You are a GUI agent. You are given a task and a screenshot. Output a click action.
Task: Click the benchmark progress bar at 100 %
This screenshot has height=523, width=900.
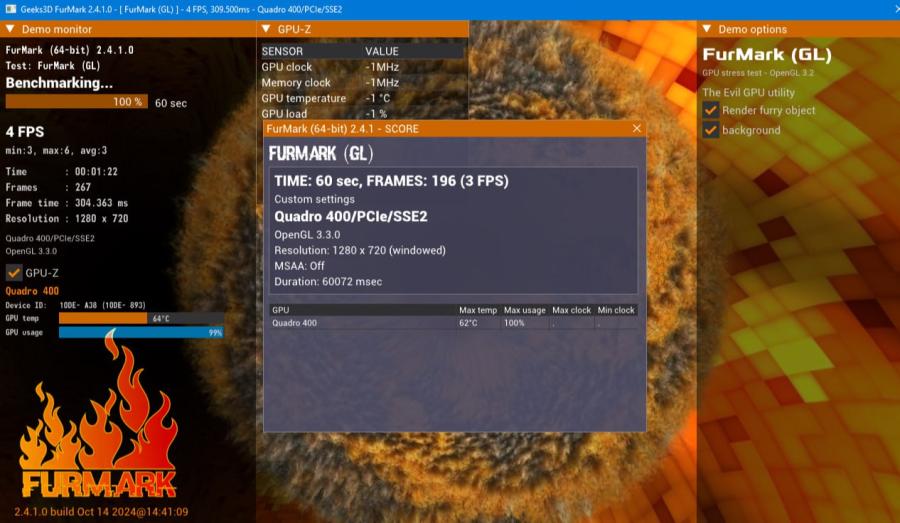pos(76,102)
